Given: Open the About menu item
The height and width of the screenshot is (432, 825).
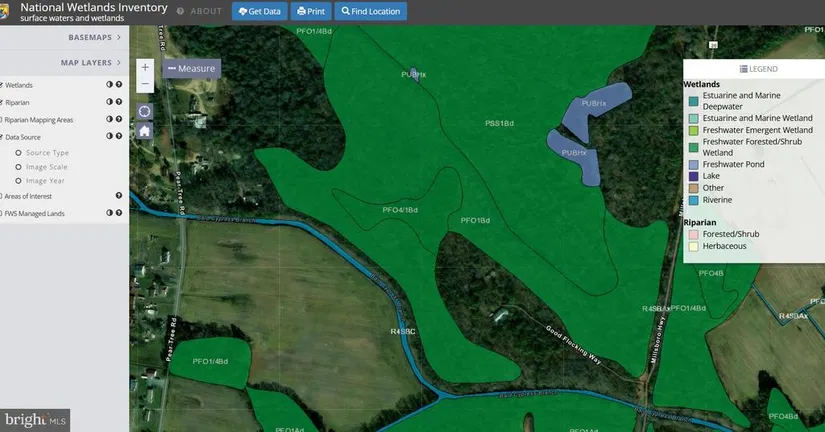Looking at the screenshot, I should (x=200, y=12).
